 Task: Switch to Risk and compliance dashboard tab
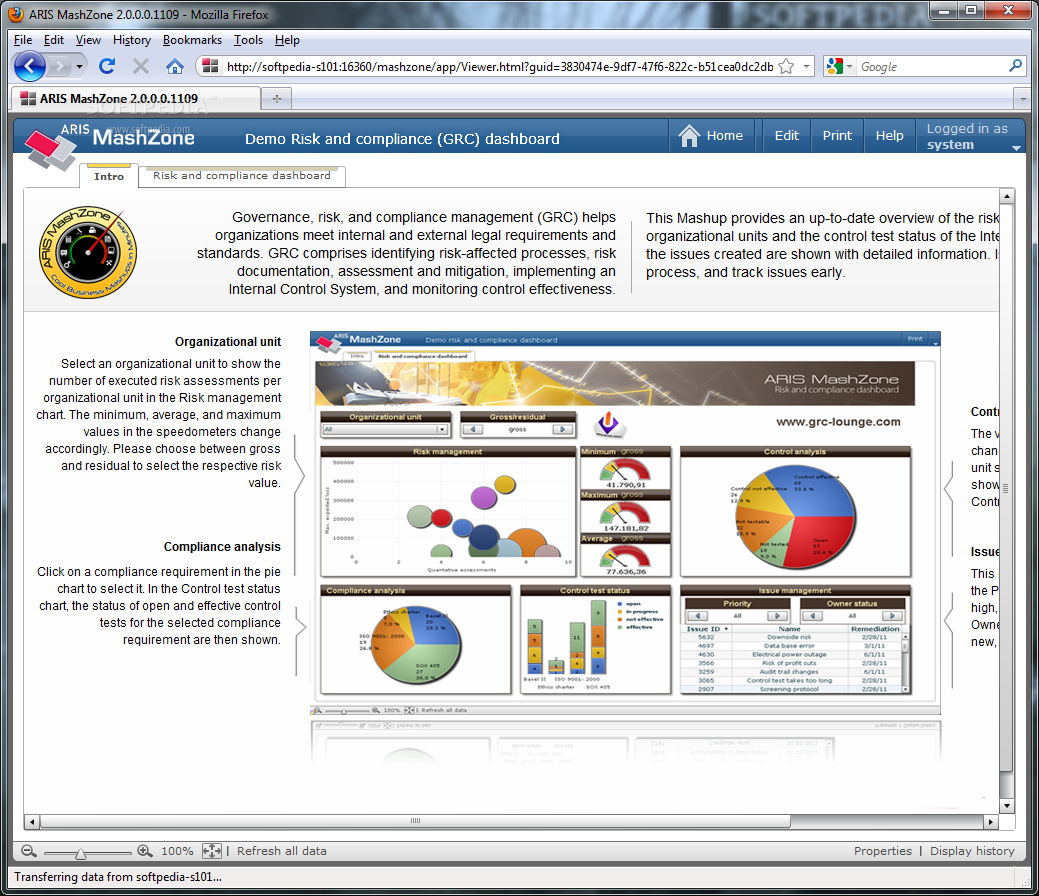(242, 176)
